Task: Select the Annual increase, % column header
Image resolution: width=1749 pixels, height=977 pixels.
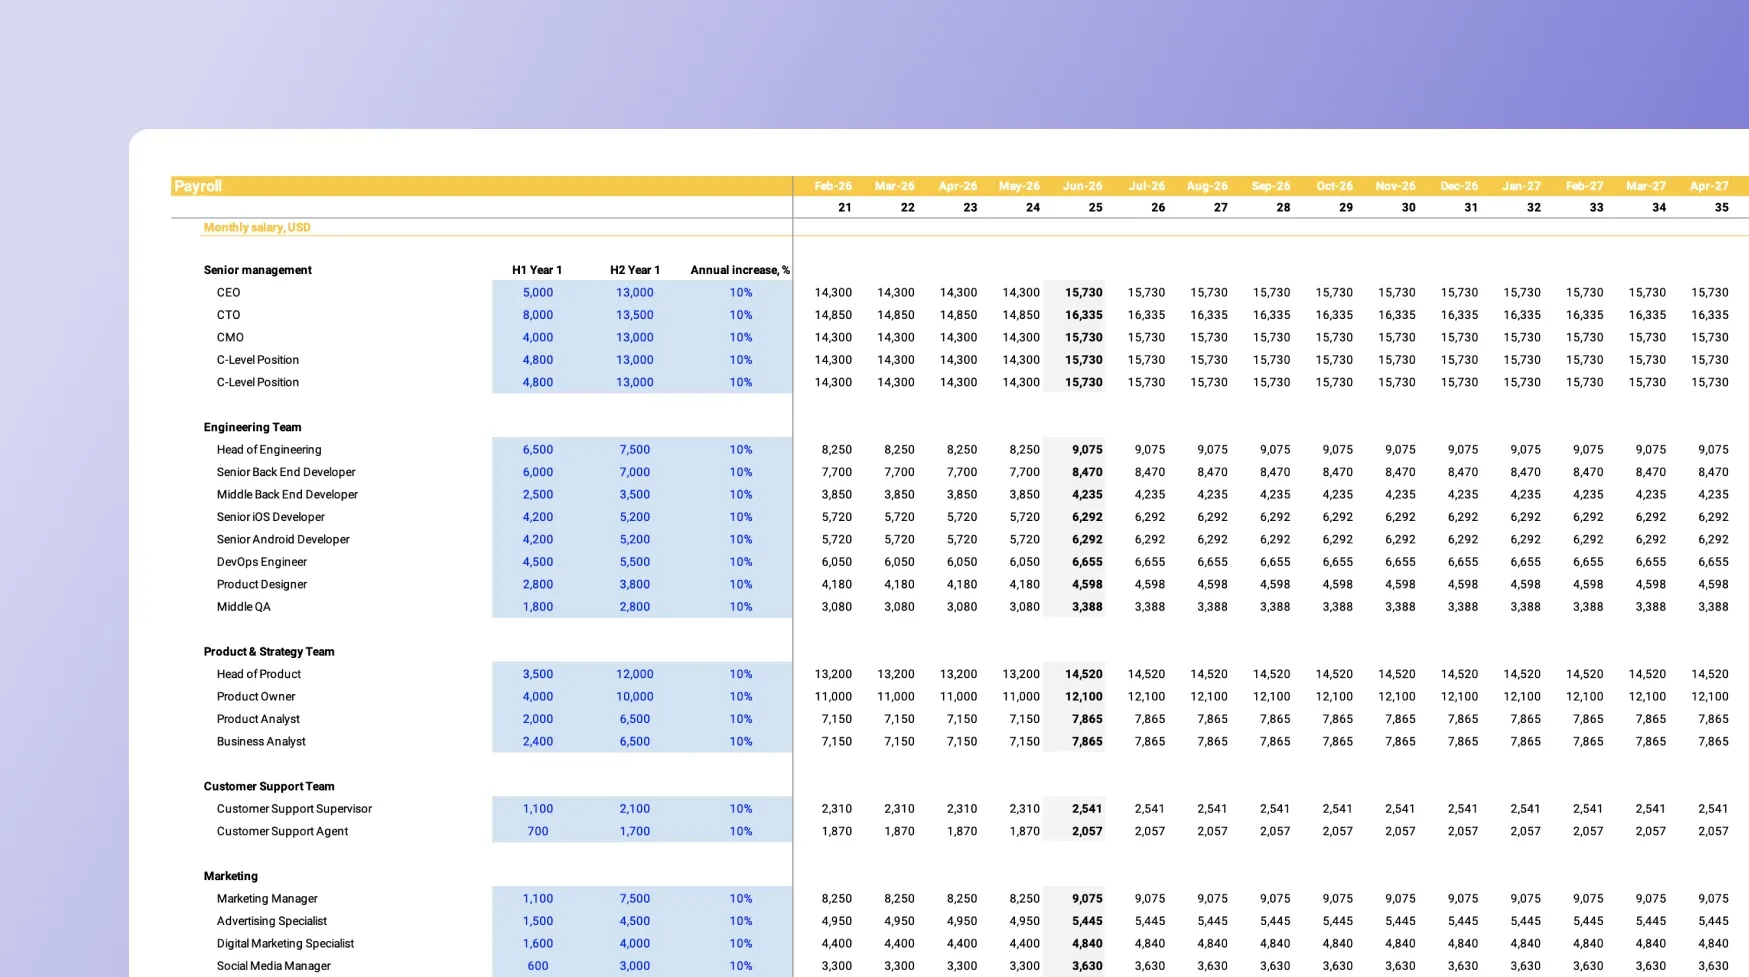Action: coord(739,270)
